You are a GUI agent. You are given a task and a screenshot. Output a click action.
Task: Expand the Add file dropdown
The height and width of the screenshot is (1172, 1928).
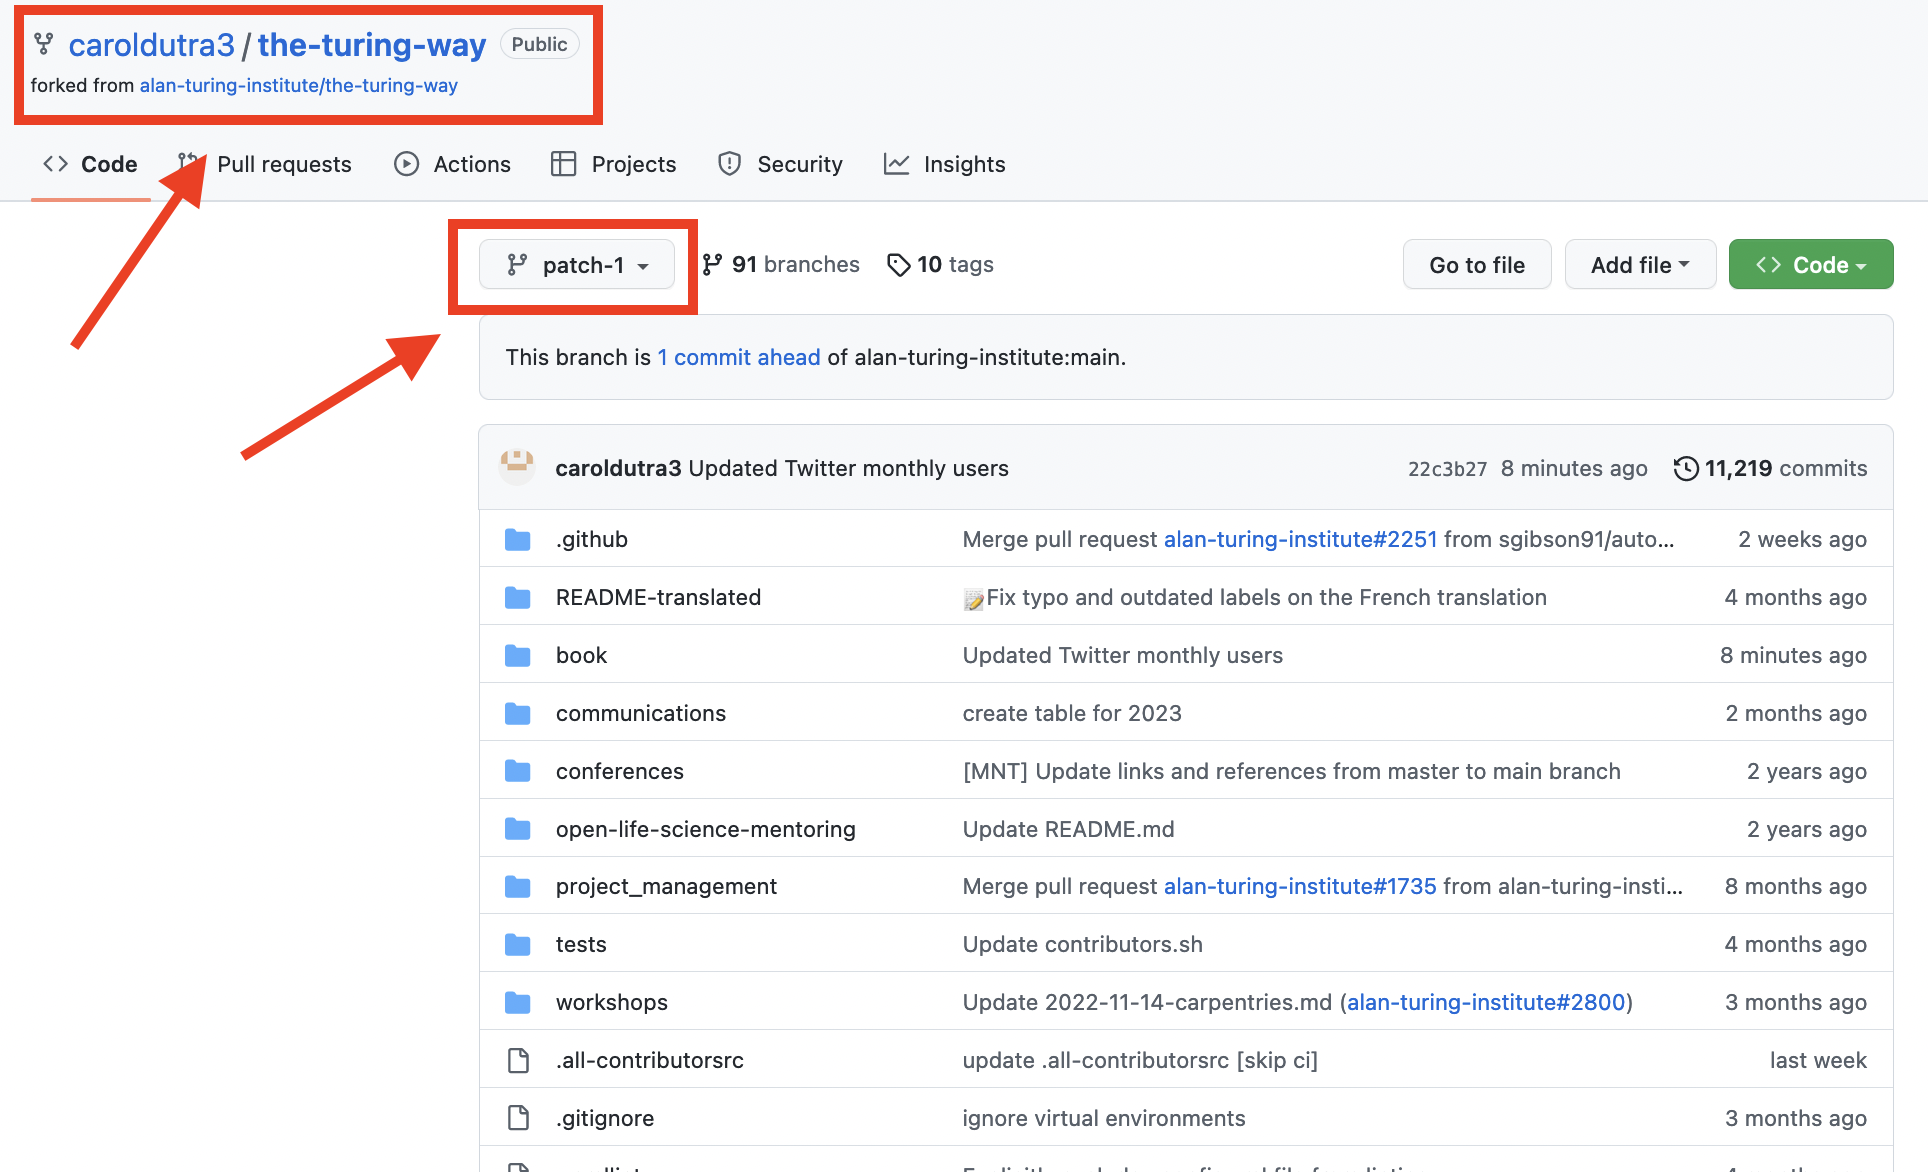click(1639, 264)
